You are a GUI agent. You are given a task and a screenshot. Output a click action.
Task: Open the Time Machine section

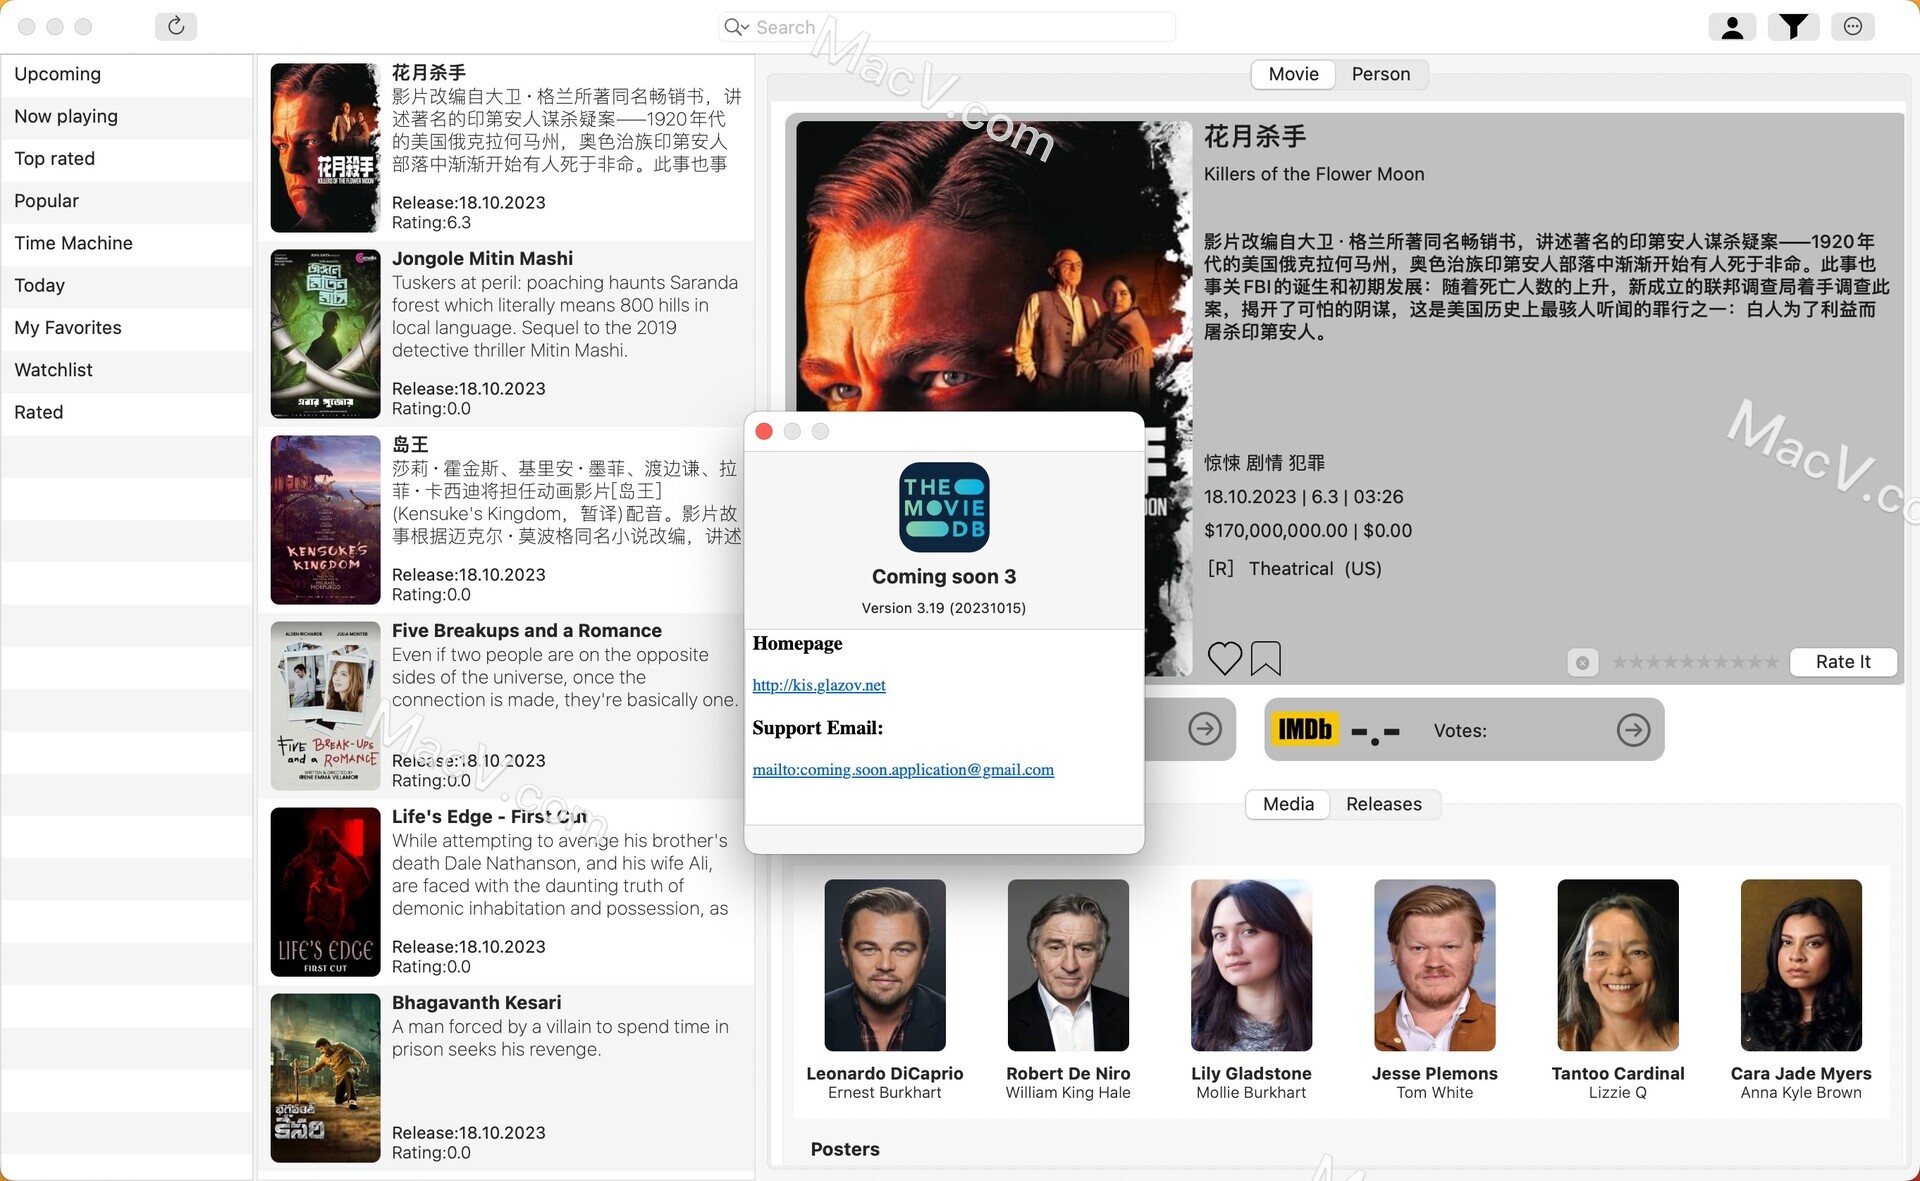click(x=126, y=243)
